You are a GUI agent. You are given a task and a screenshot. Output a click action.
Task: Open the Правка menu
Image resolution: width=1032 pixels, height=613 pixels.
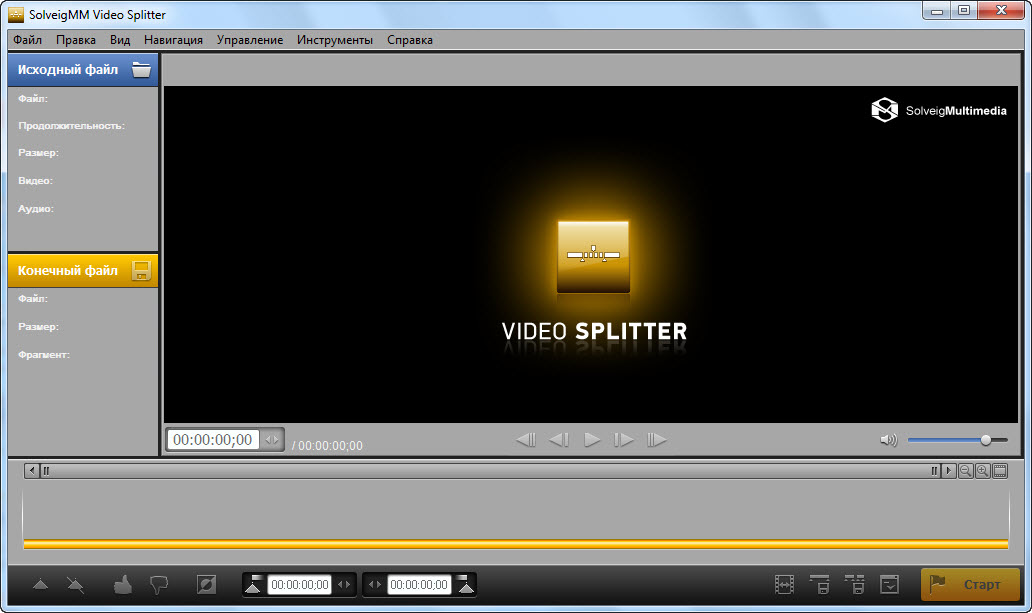pyautogui.click(x=76, y=40)
